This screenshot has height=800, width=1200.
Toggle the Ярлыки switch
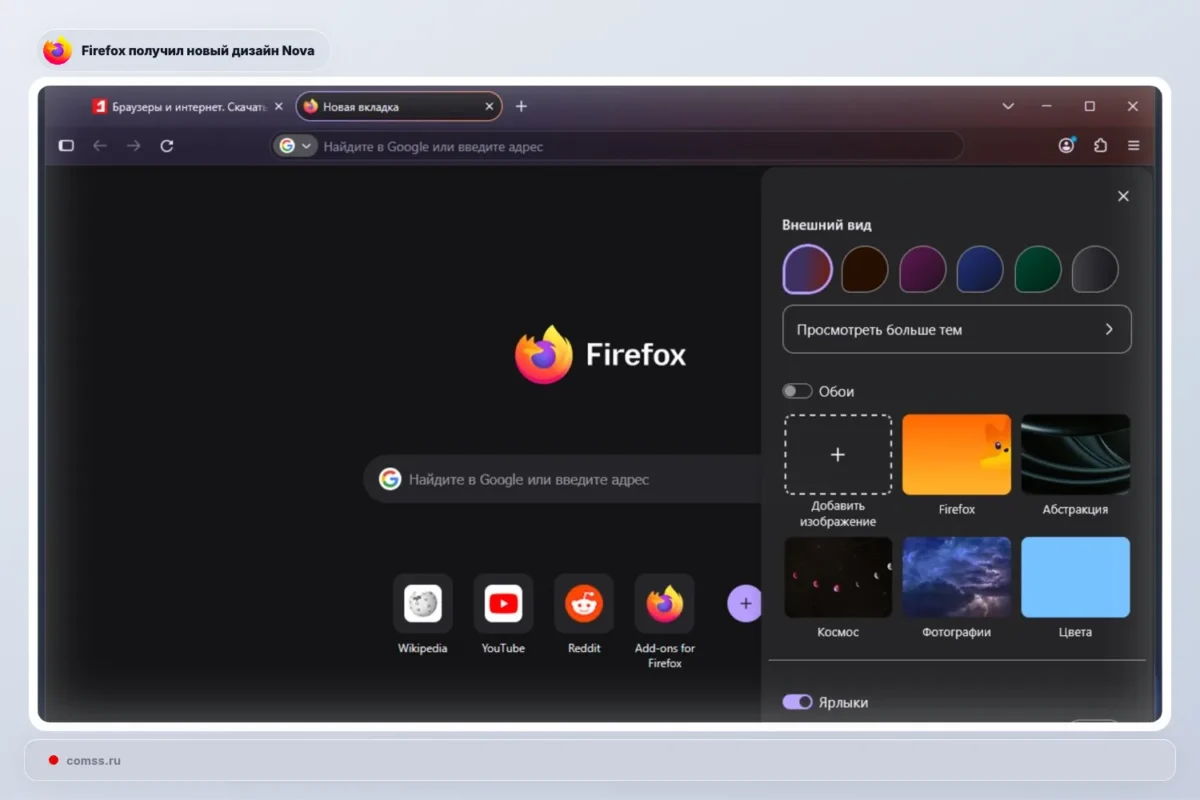point(797,702)
